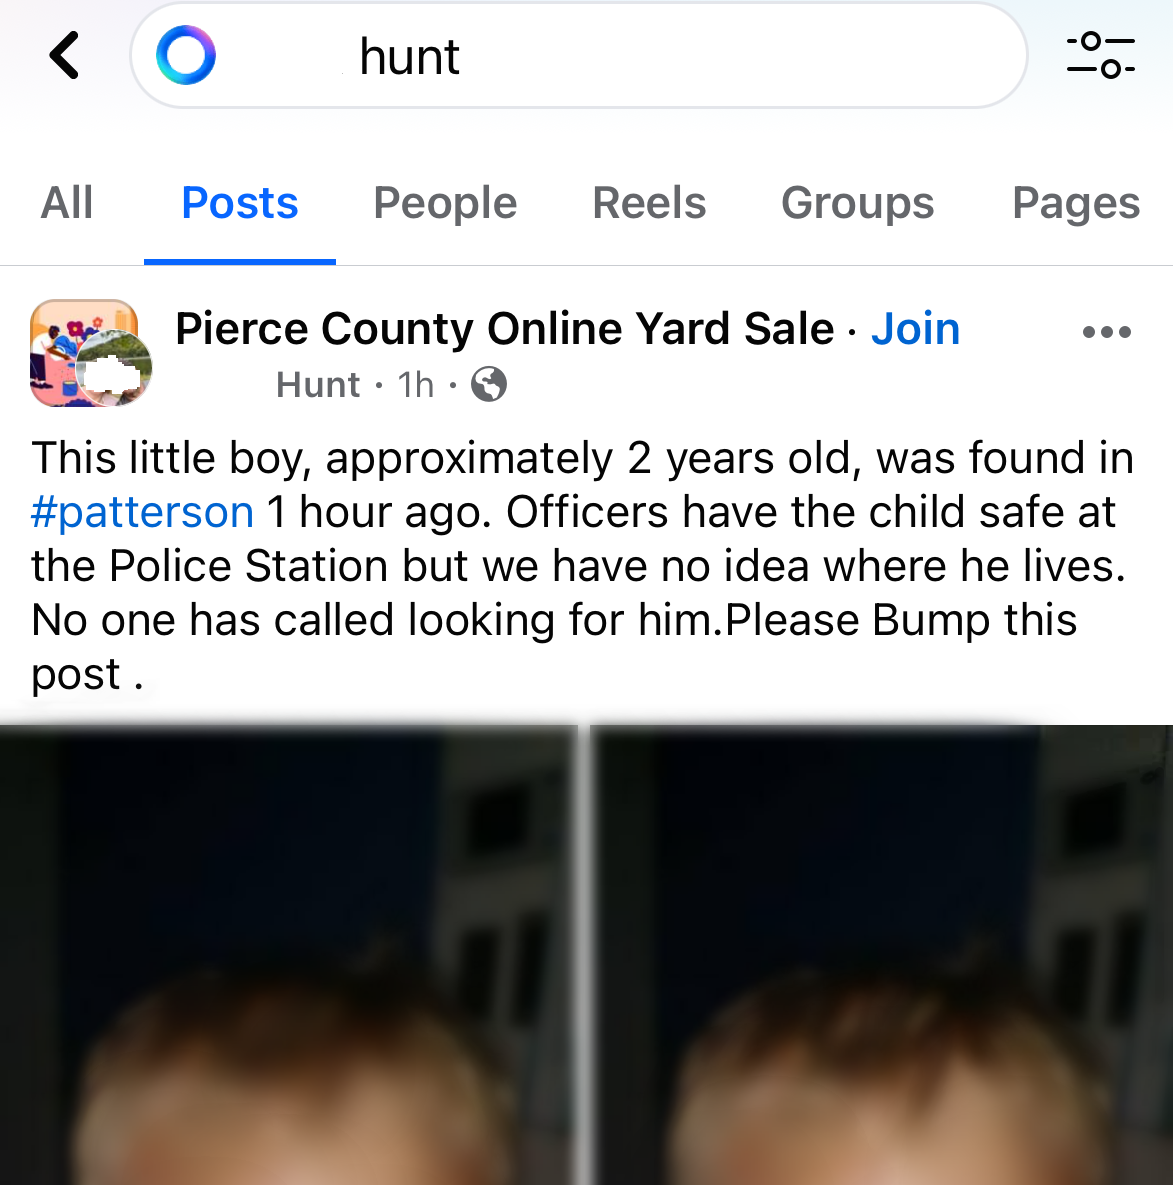Switch to the All tab
This screenshot has width=1173, height=1185.
tap(67, 203)
